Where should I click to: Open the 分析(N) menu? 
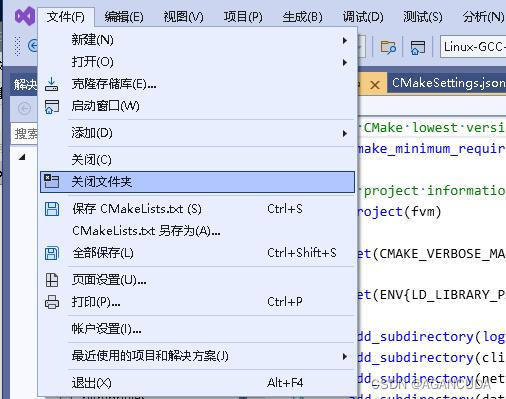(x=483, y=17)
